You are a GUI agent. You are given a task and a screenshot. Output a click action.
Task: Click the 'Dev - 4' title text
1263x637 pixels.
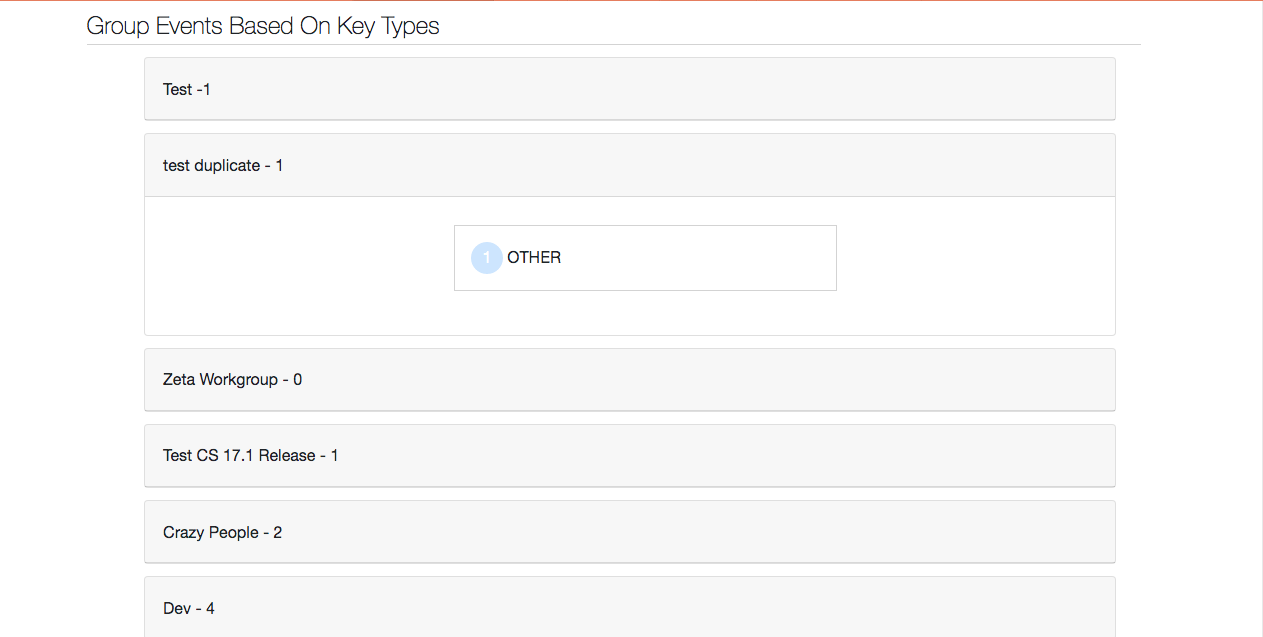(189, 608)
